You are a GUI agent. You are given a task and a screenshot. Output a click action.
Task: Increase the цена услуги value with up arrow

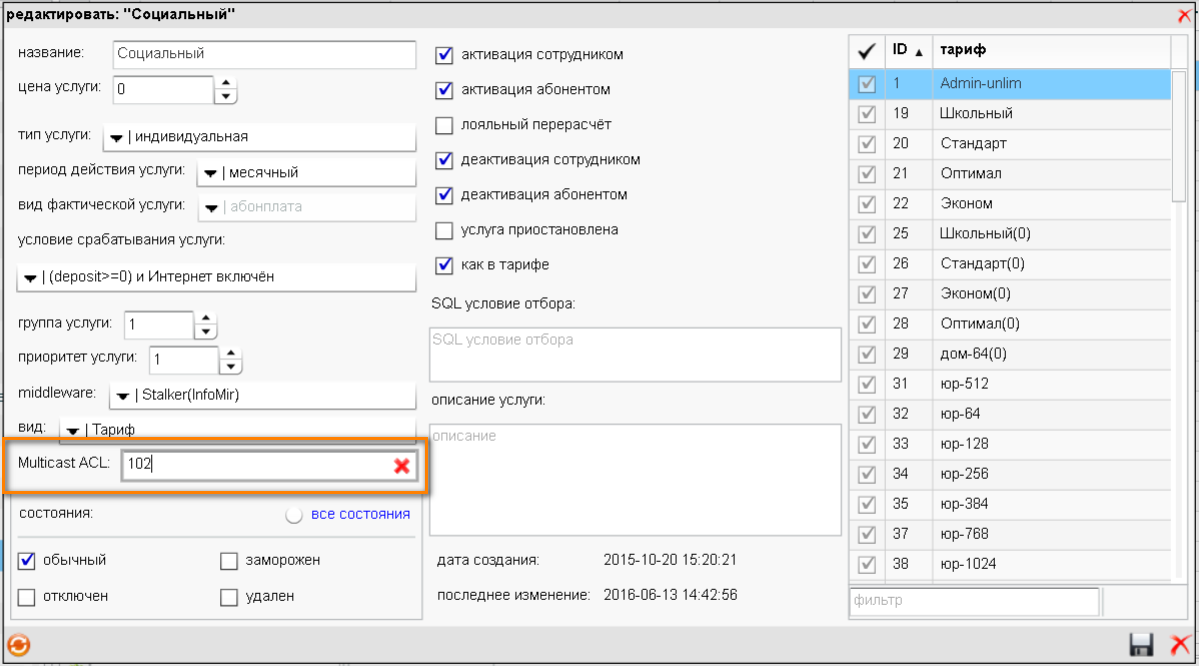coord(226,83)
